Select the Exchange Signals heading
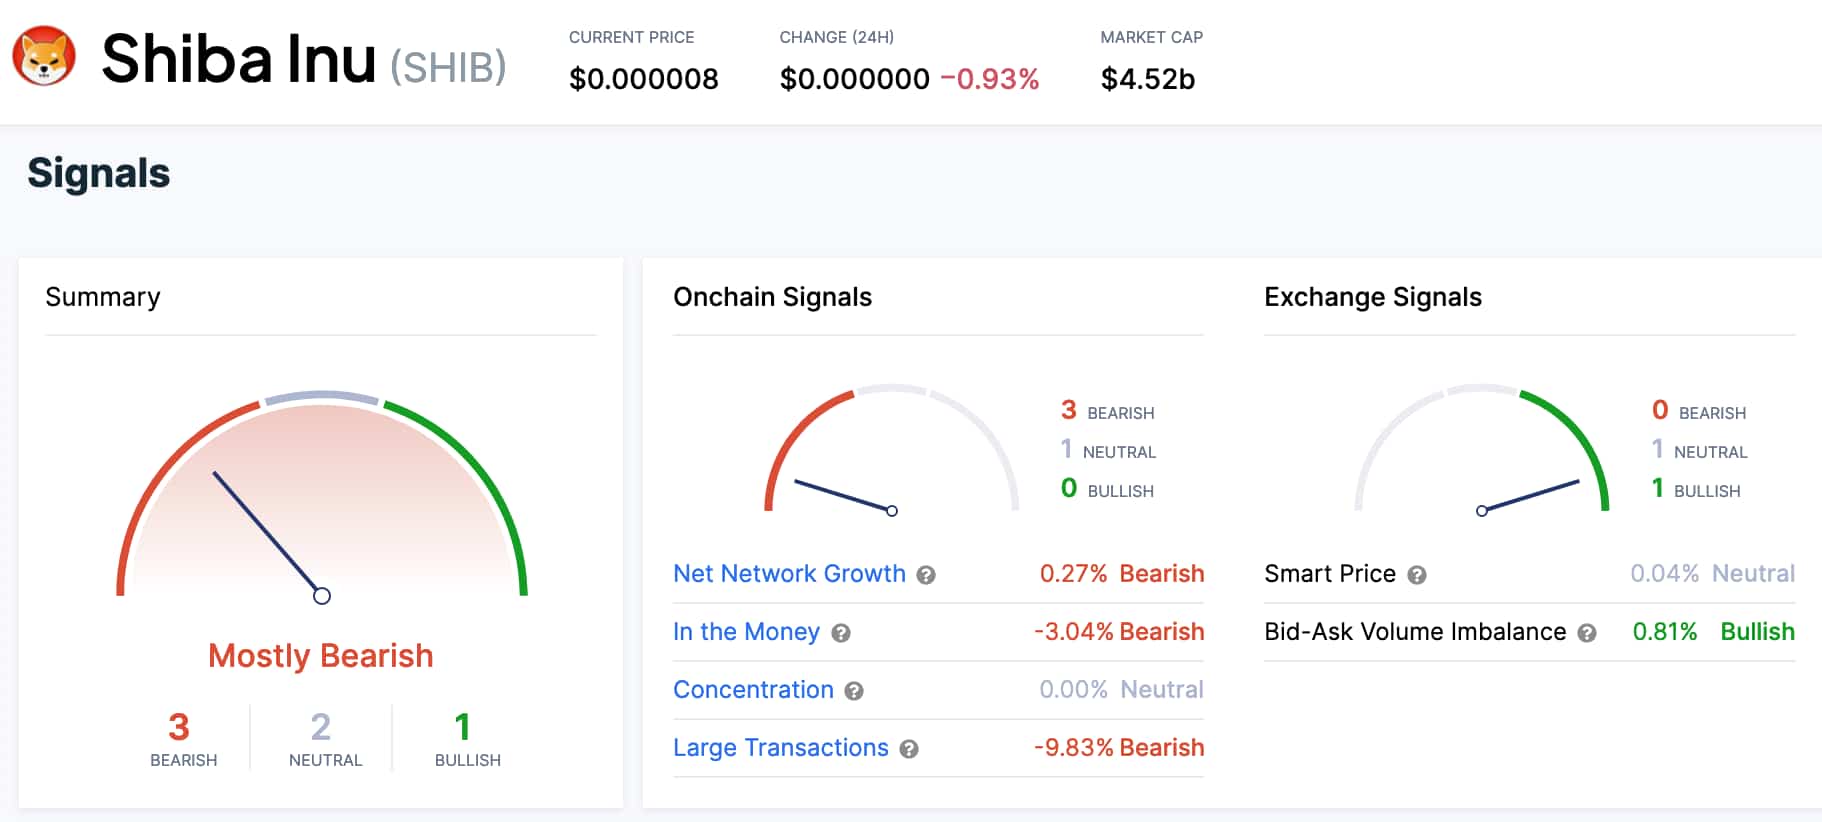 1373,297
